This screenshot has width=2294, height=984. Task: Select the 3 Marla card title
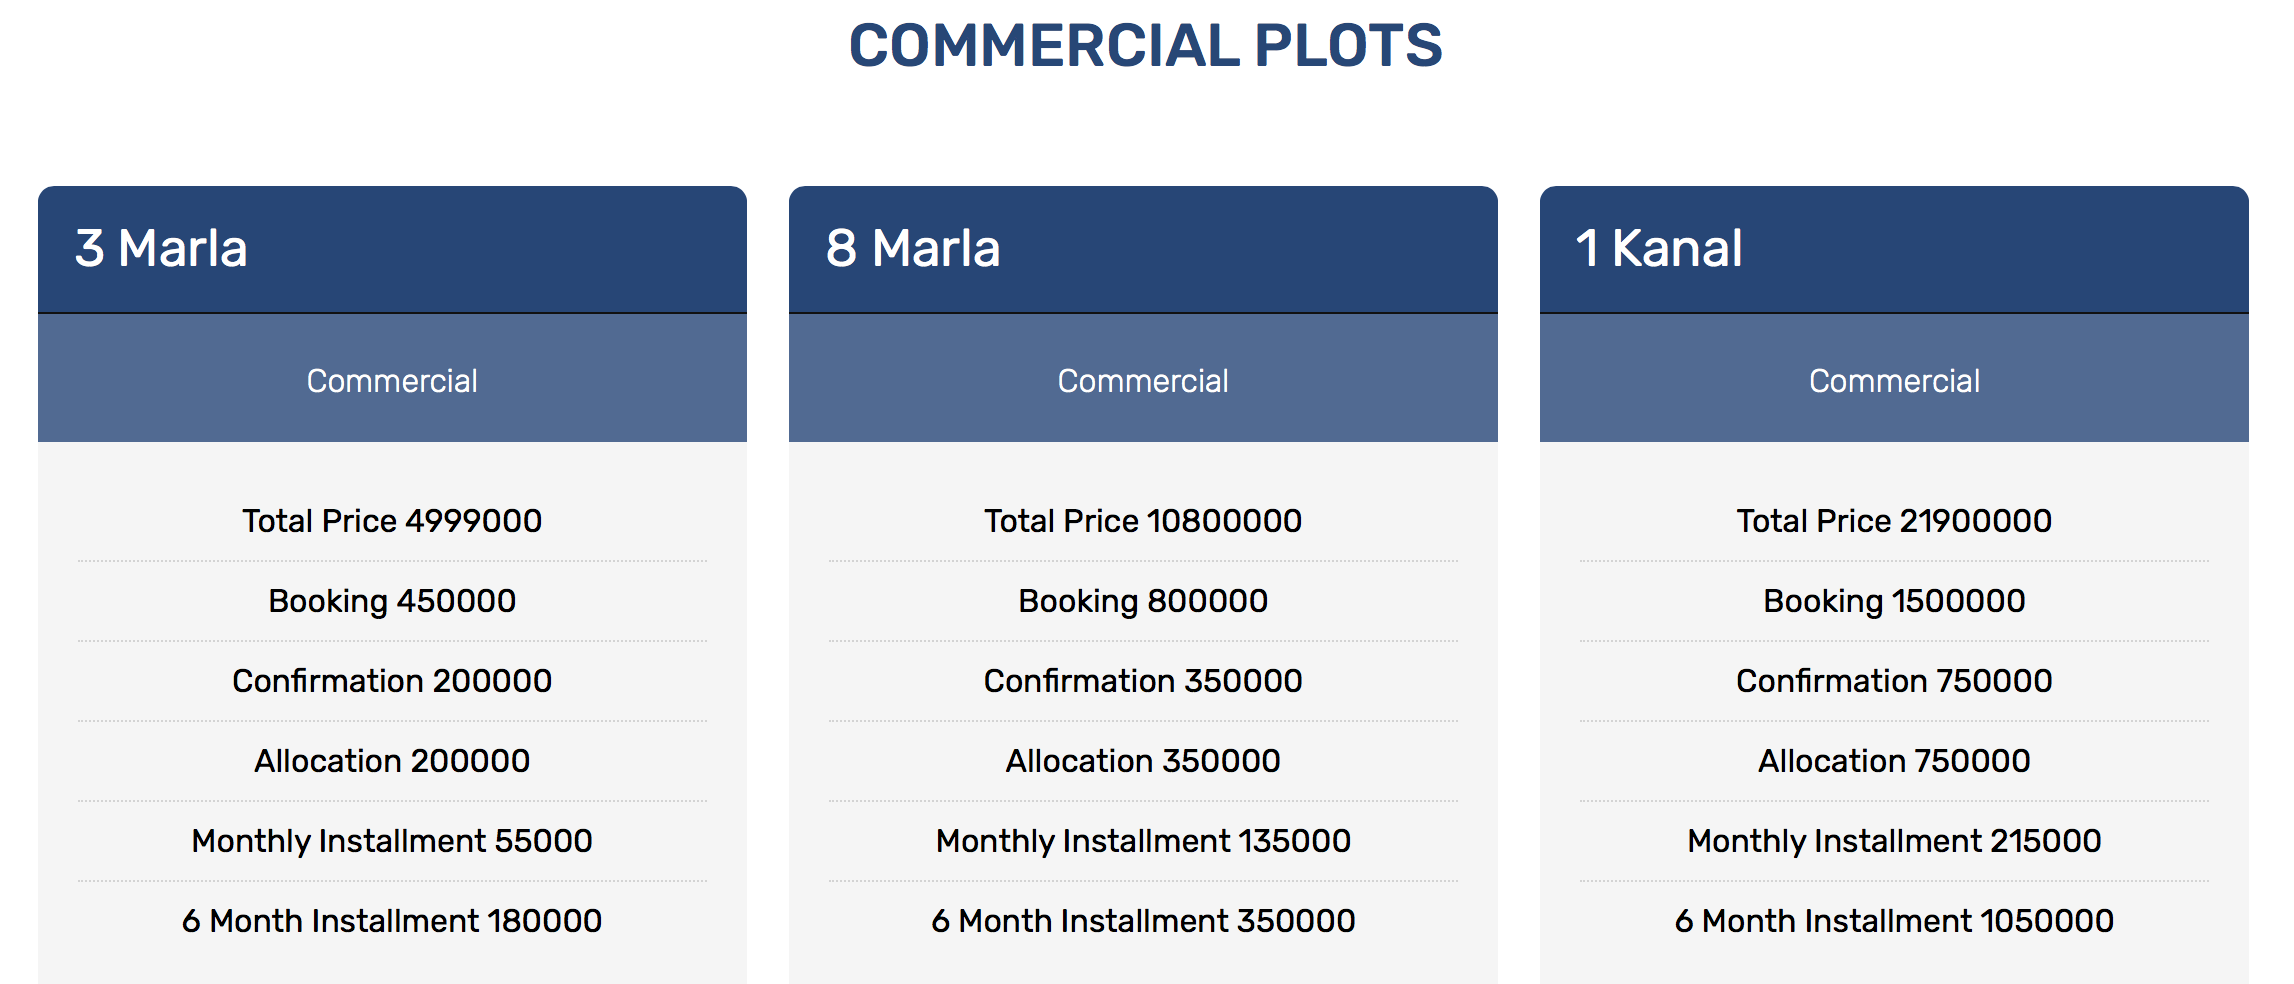(161, 248)
